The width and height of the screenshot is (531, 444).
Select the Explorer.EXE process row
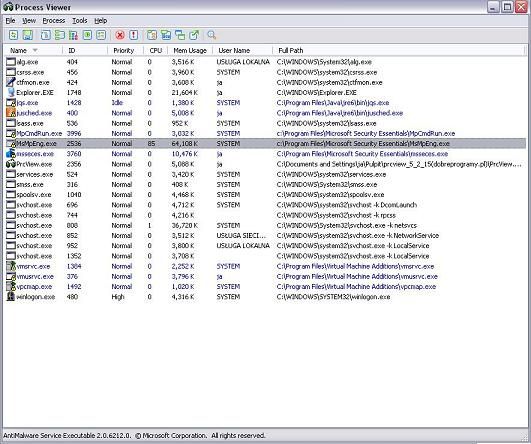(265, 92)
